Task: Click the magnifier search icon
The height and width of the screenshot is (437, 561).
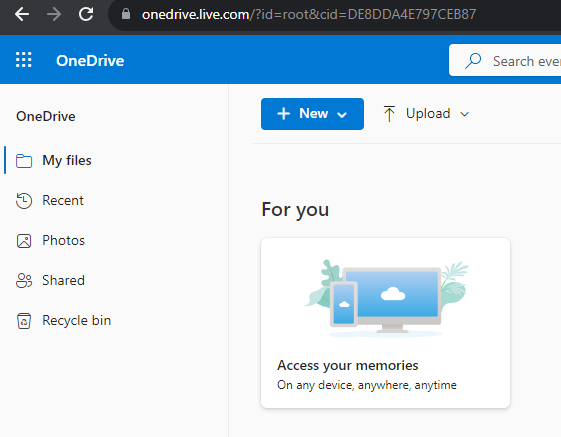Action: click(x=473, y=60)
